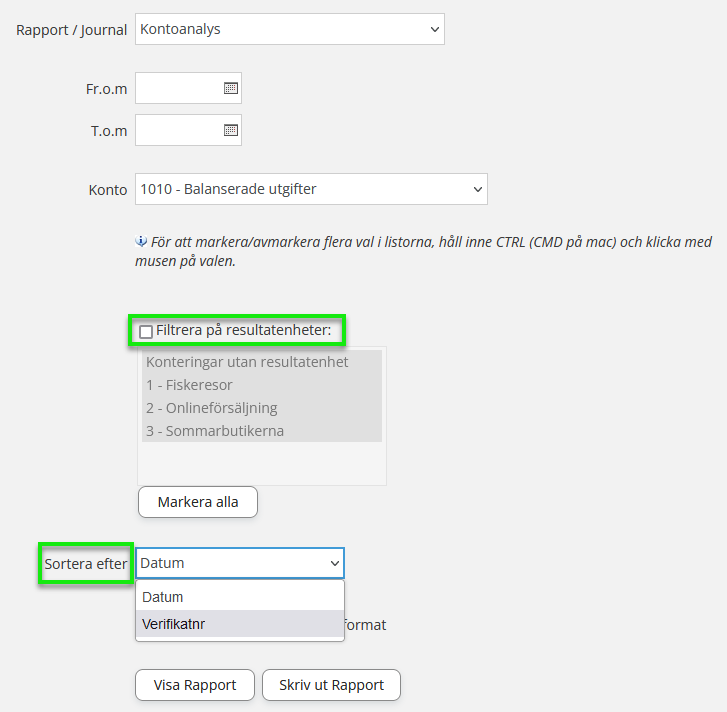The image size is (727, 712).
Task: Click the Sortera efter dropdown showing Datum
Action: [240, 563]
